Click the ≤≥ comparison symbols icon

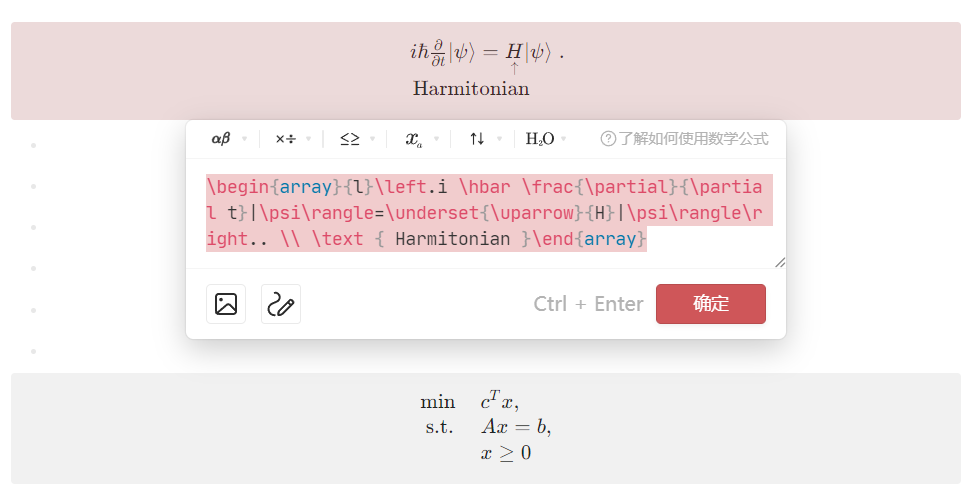point(349,139)
